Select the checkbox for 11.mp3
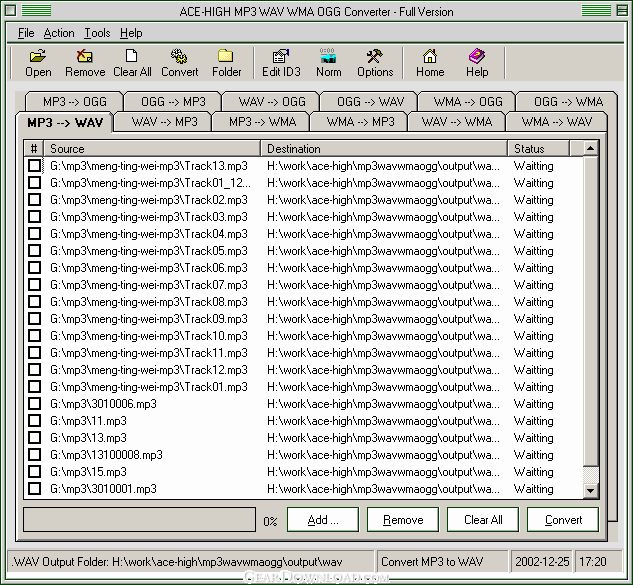 point(35,421)
